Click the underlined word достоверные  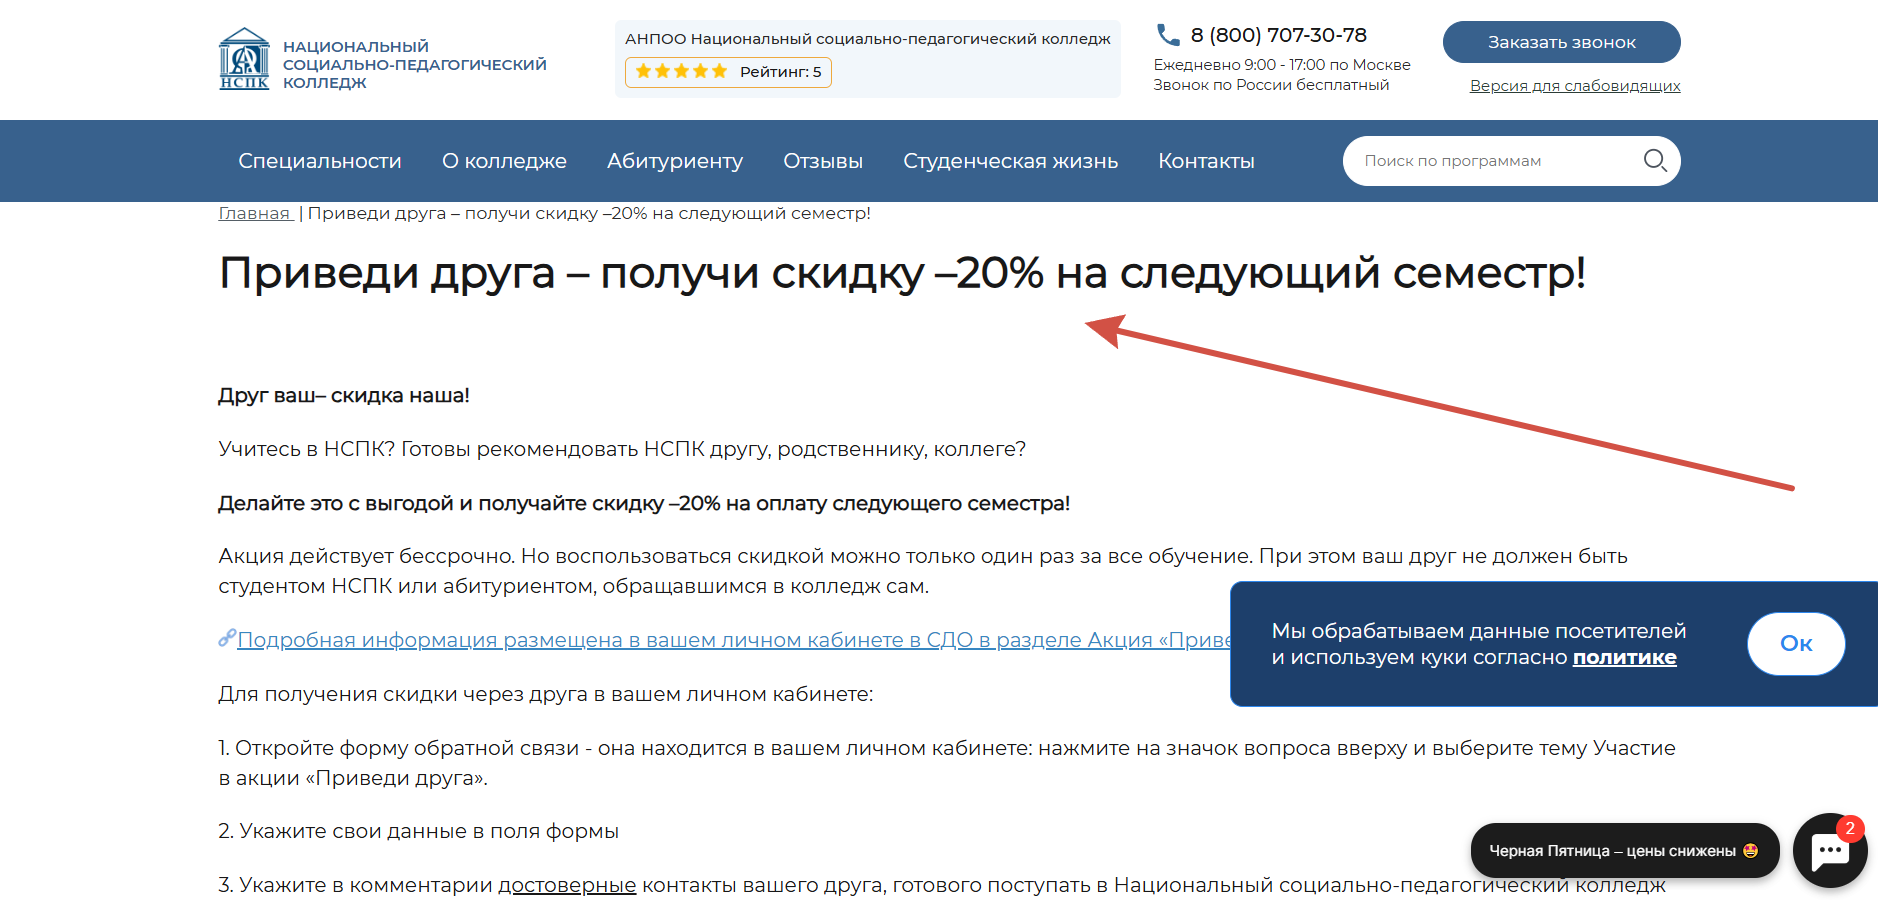coord(567,885)
